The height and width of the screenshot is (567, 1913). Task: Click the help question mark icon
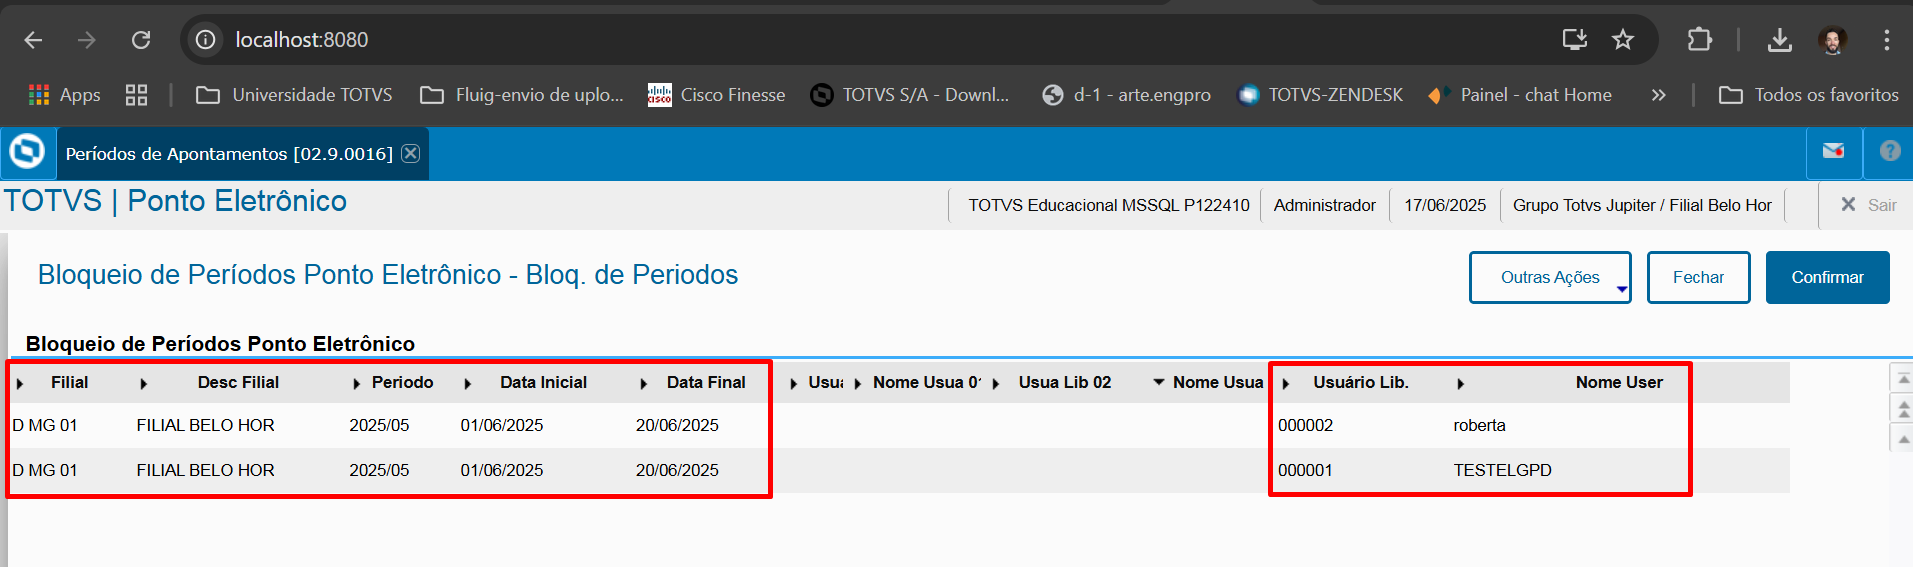click(1890, 151)
